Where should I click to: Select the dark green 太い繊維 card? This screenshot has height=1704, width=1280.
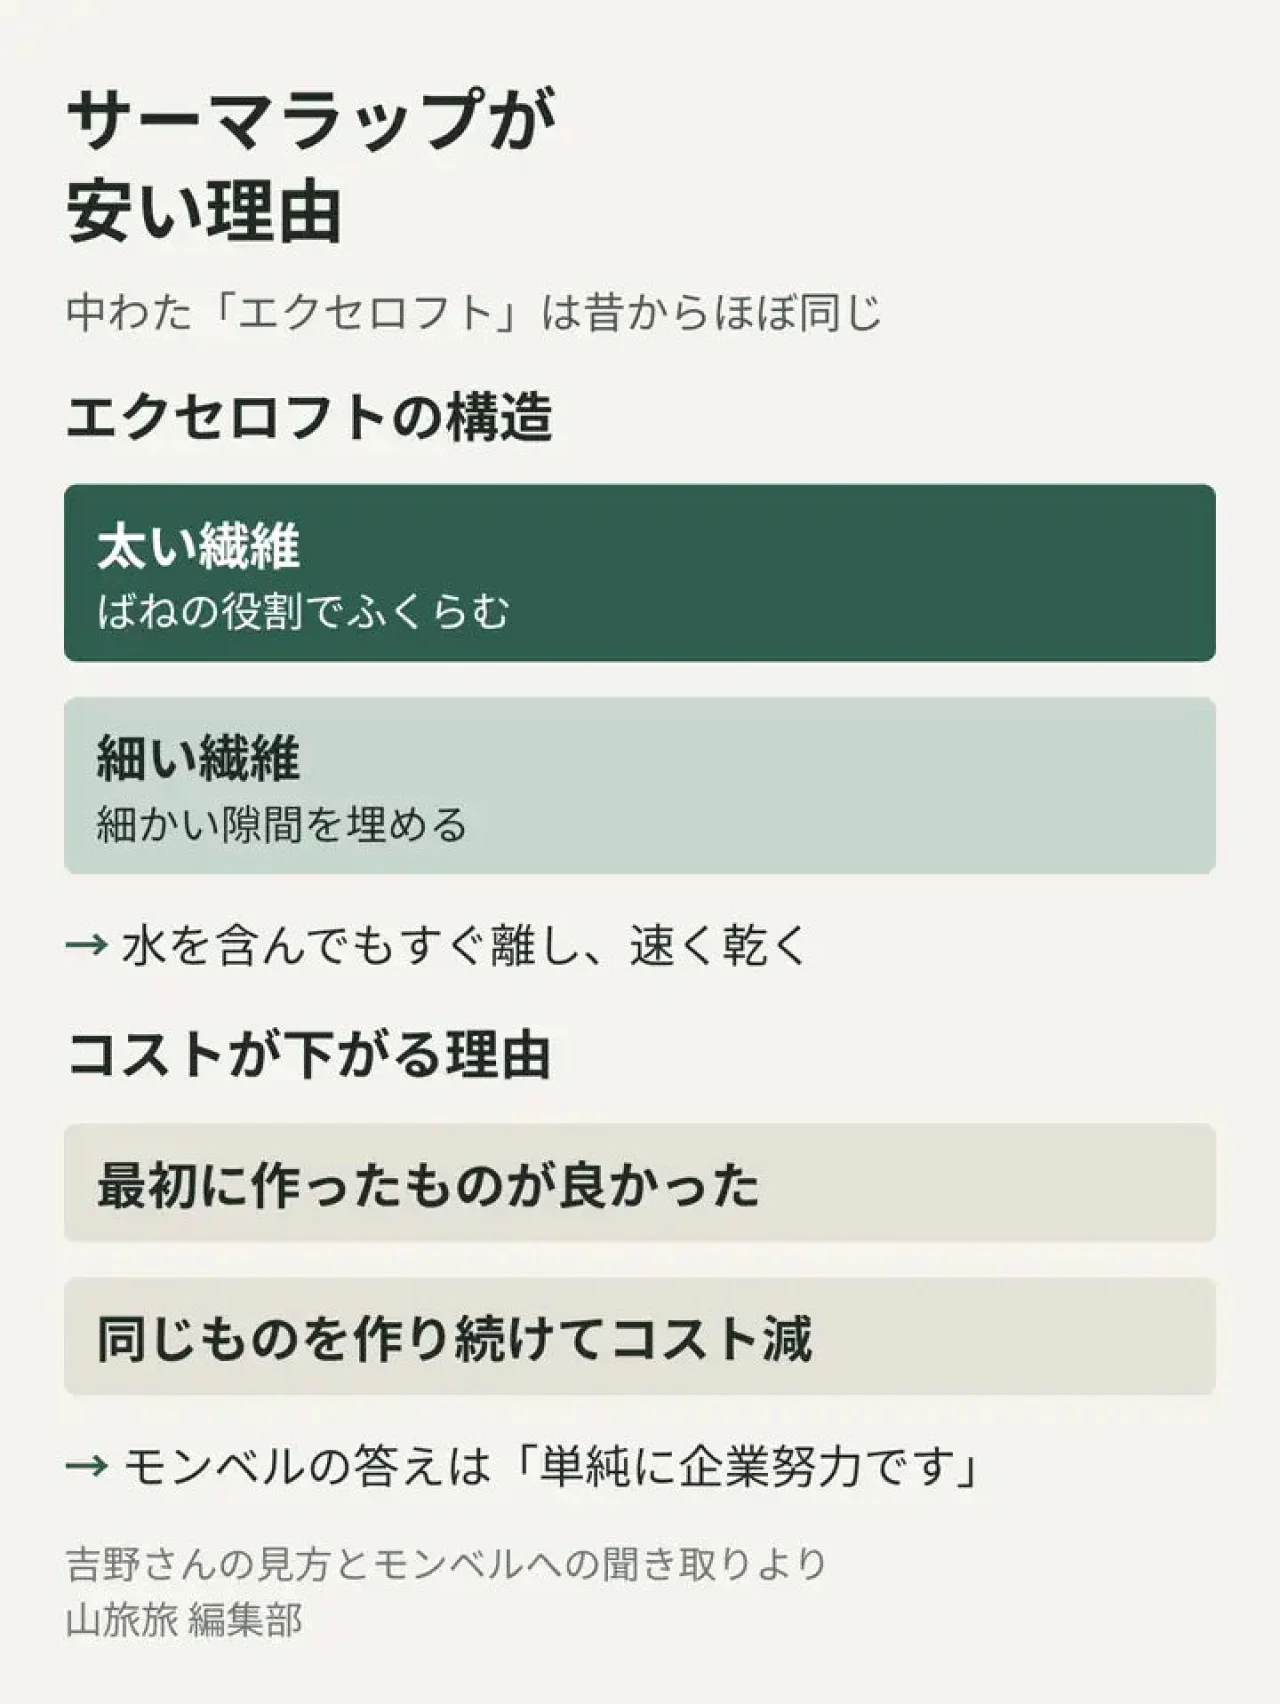tap(640, 573)
